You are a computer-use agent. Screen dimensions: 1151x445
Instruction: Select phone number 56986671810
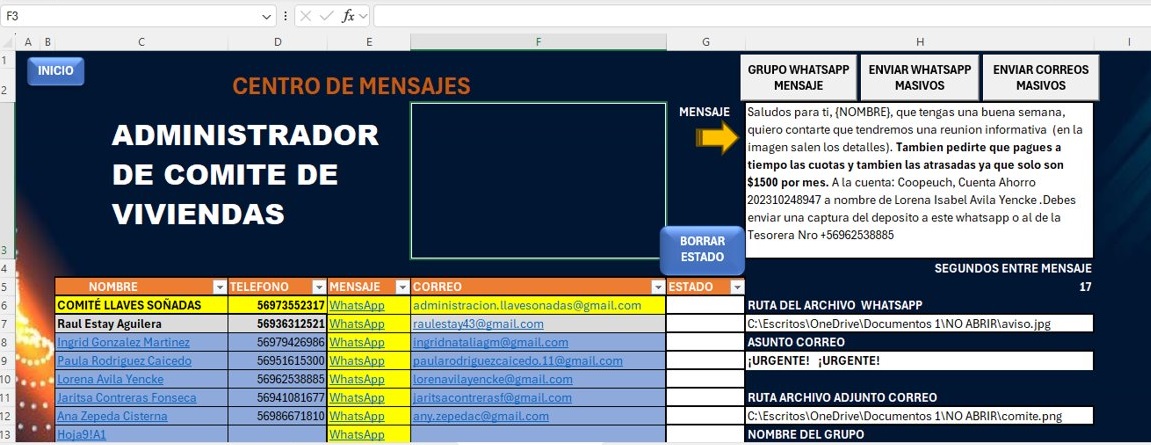coord(277,416)
